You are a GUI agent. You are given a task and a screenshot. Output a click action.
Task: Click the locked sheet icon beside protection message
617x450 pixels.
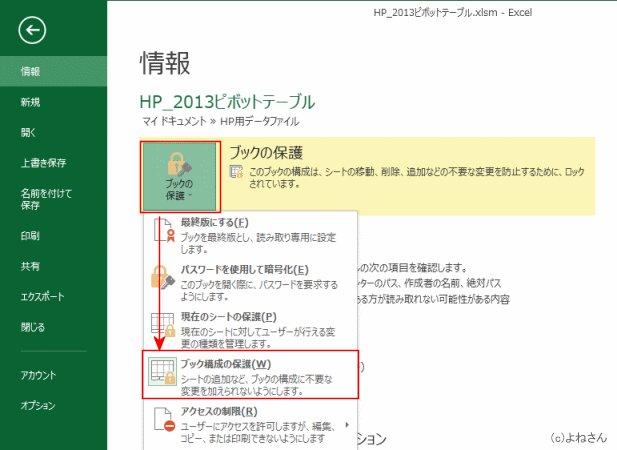(x=236, y=172)
